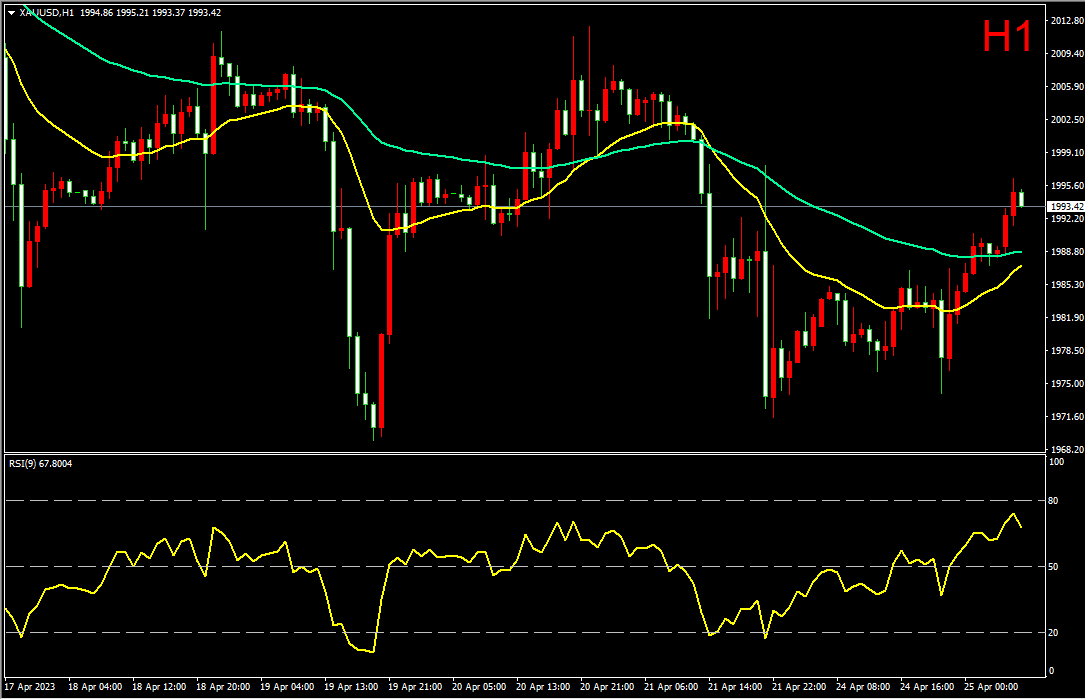
Task: Click the latest candle at the chart's right edge
Action: click(1021, 199)
